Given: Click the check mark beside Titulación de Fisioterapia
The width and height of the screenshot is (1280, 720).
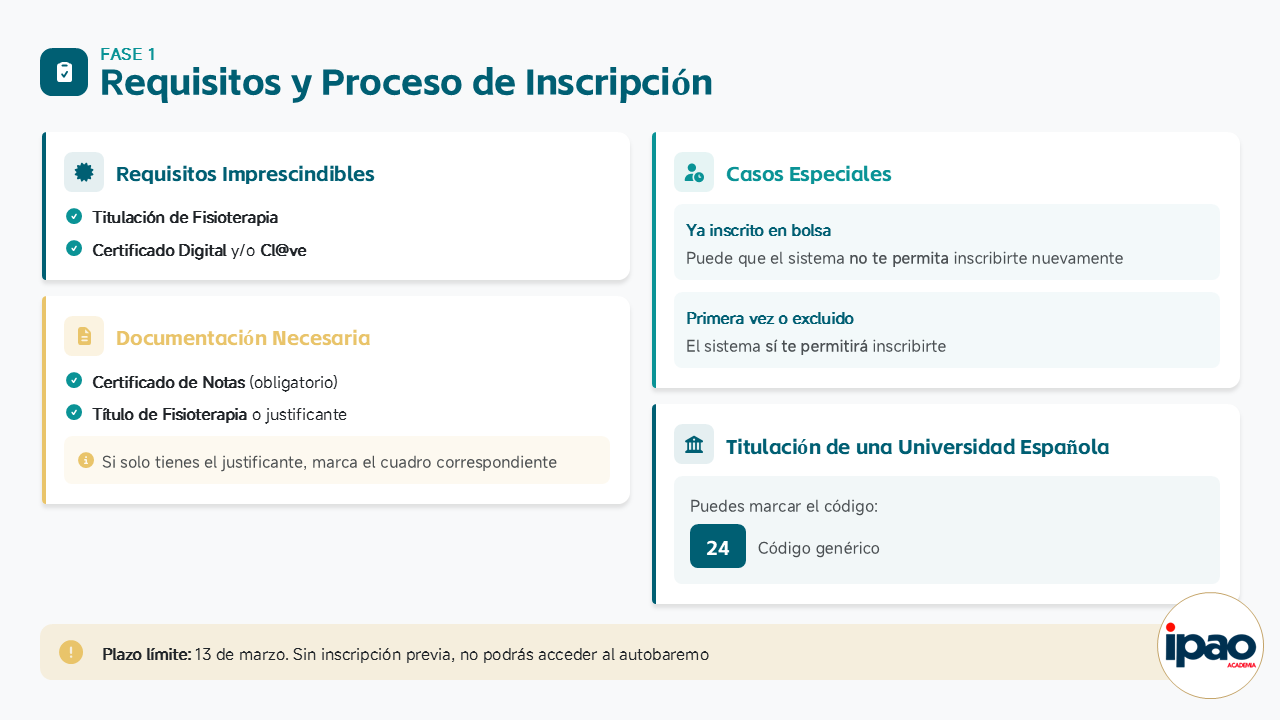Looking at the screenshot, I should click(74, 216).
